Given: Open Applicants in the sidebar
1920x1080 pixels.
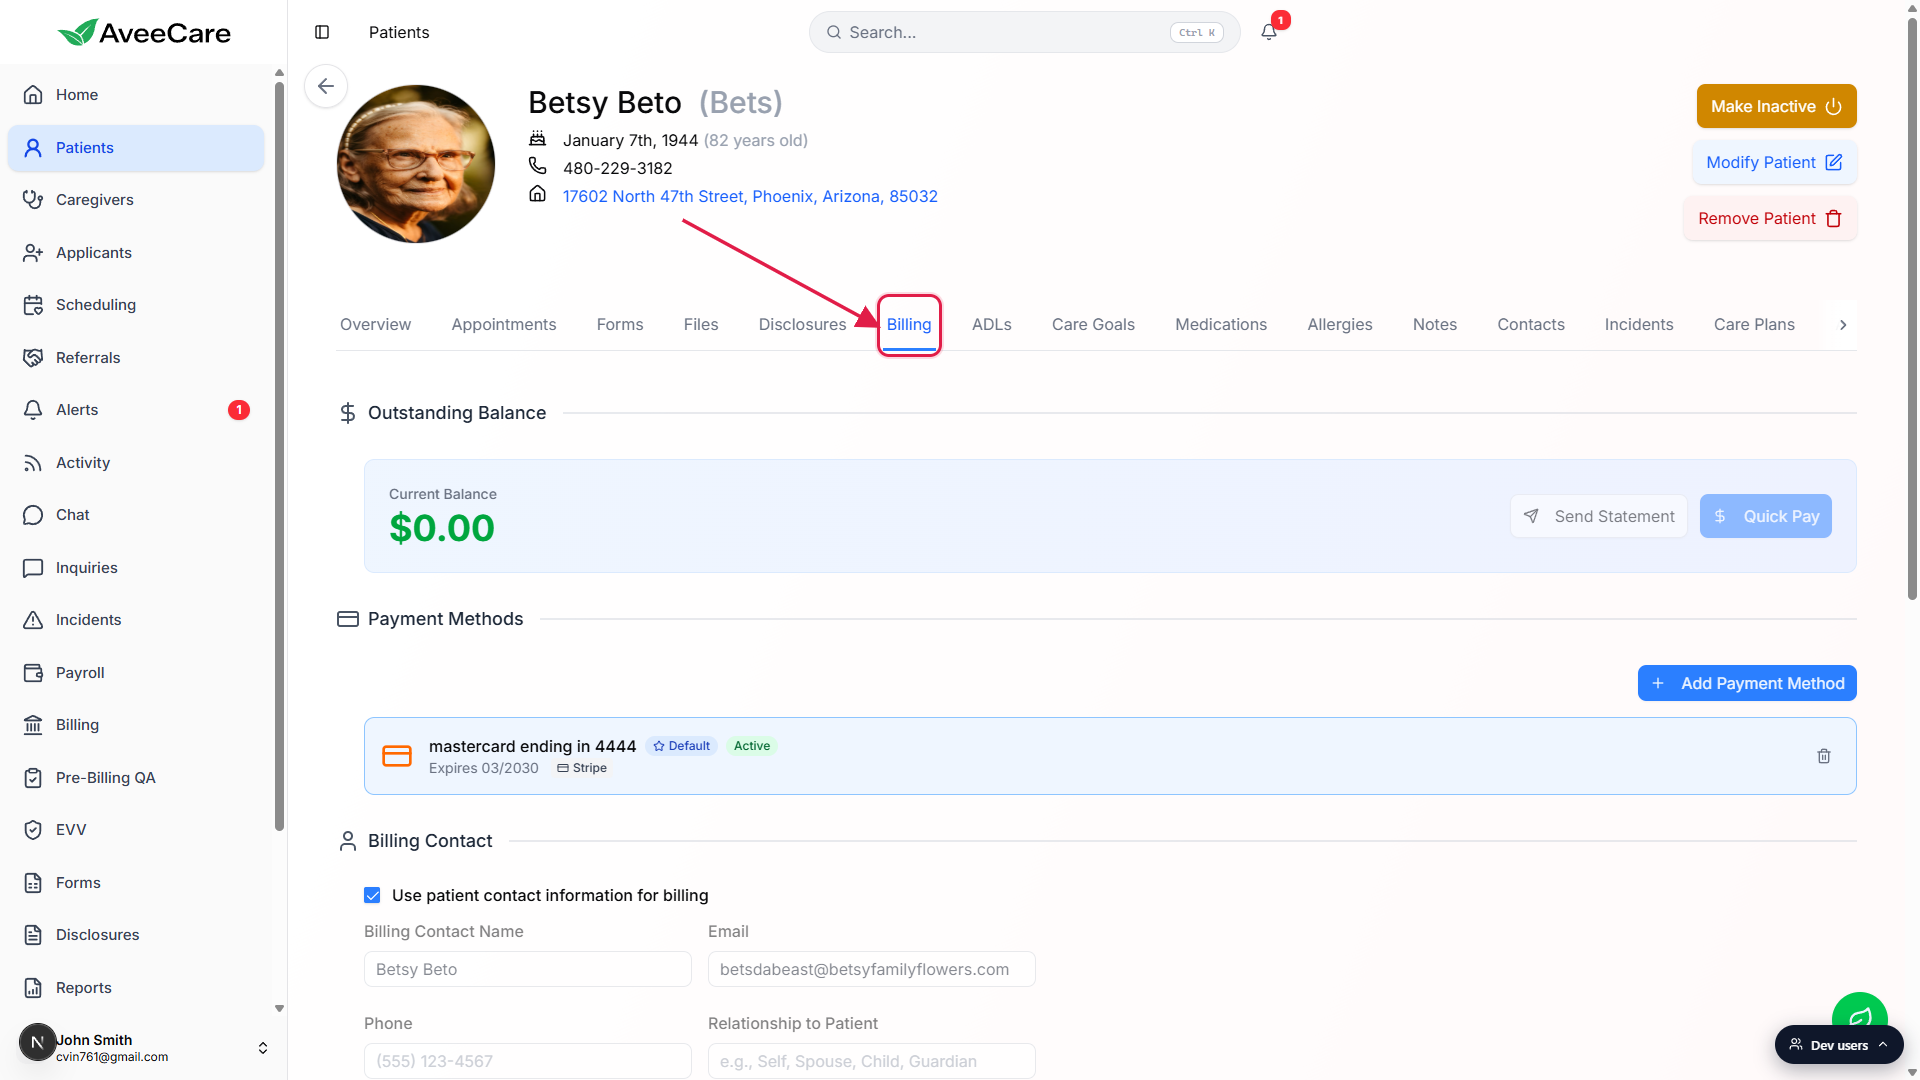Looking at the screenshot, I should pos(135,253).
